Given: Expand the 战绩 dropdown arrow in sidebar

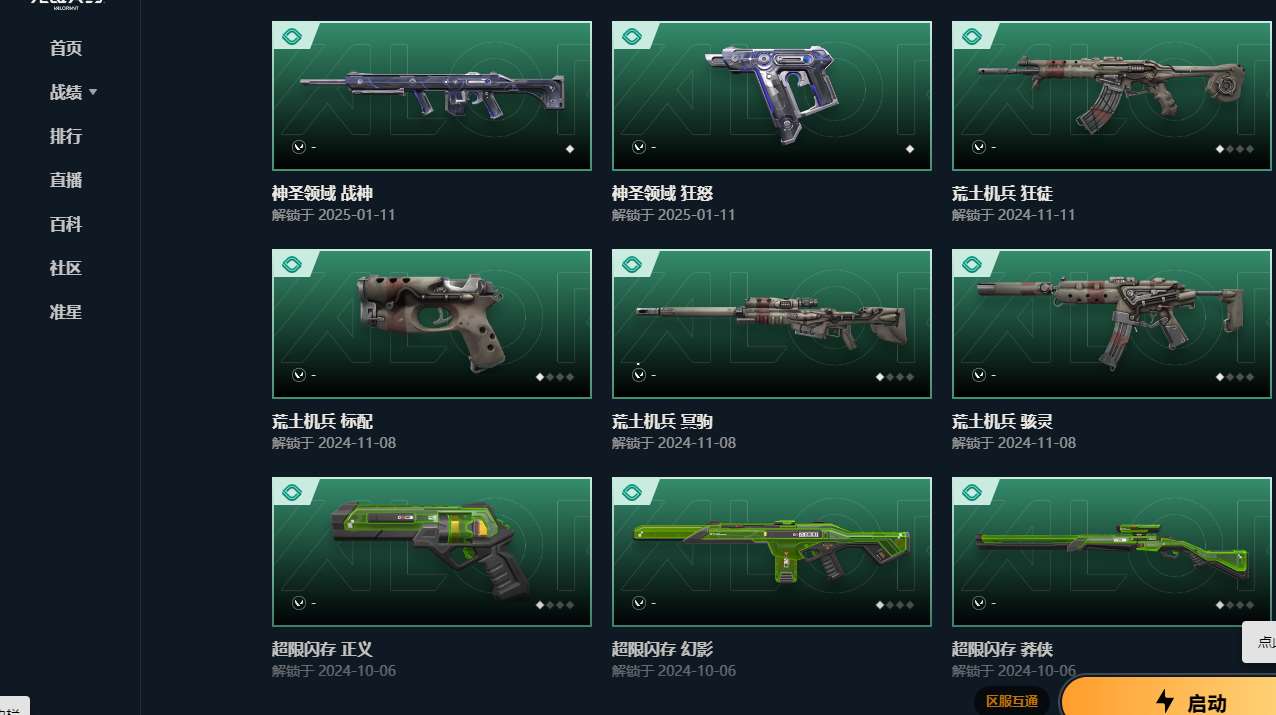Looking at the screenshot, I should coord(93,92).
